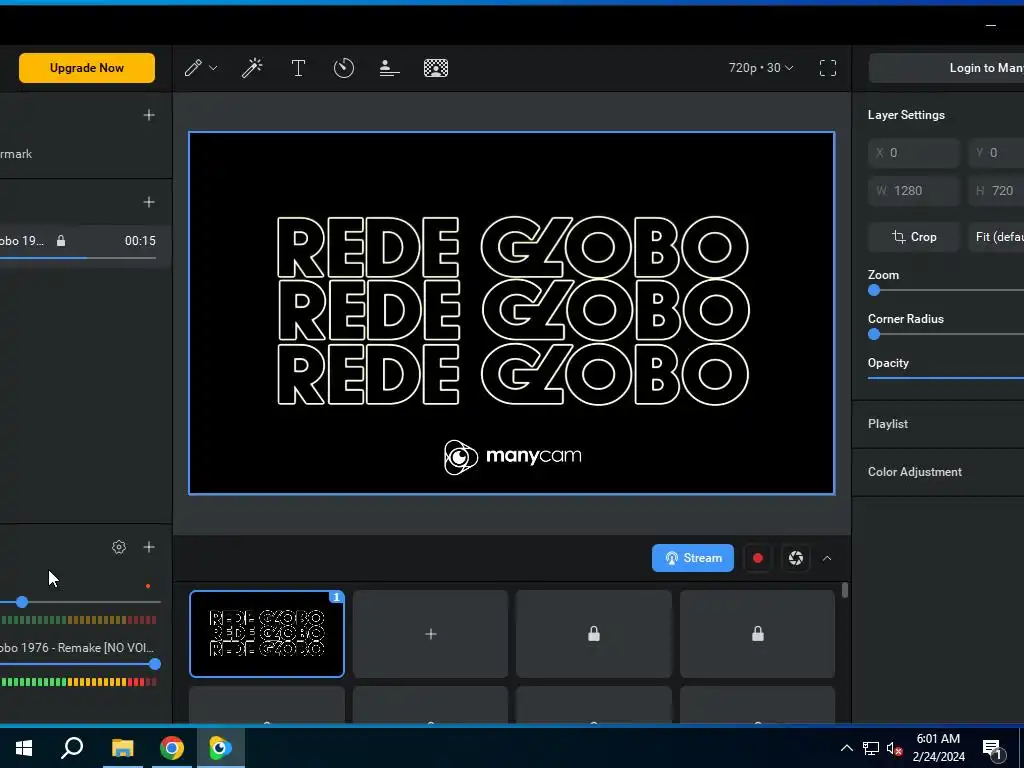1024x768 pixels.
Task: Take a snapshot with shutter icon
Action: pyautogui.click(x=795, y=558)
